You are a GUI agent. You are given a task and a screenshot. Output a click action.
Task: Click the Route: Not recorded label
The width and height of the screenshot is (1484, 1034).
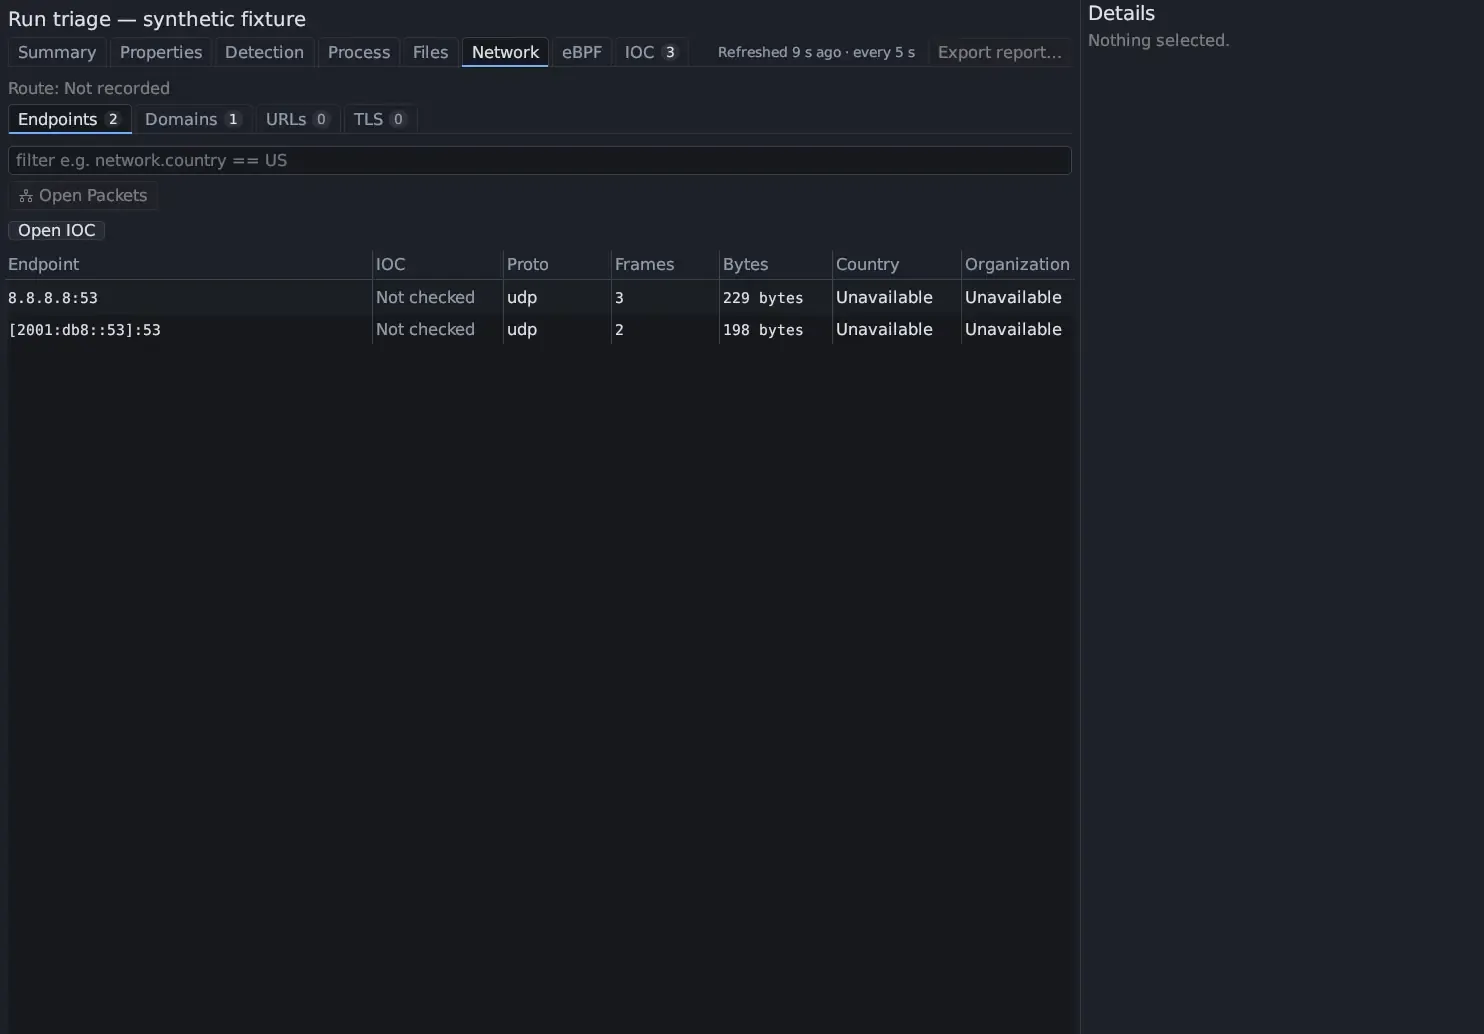pyautogui.click(x=89, y=88)
